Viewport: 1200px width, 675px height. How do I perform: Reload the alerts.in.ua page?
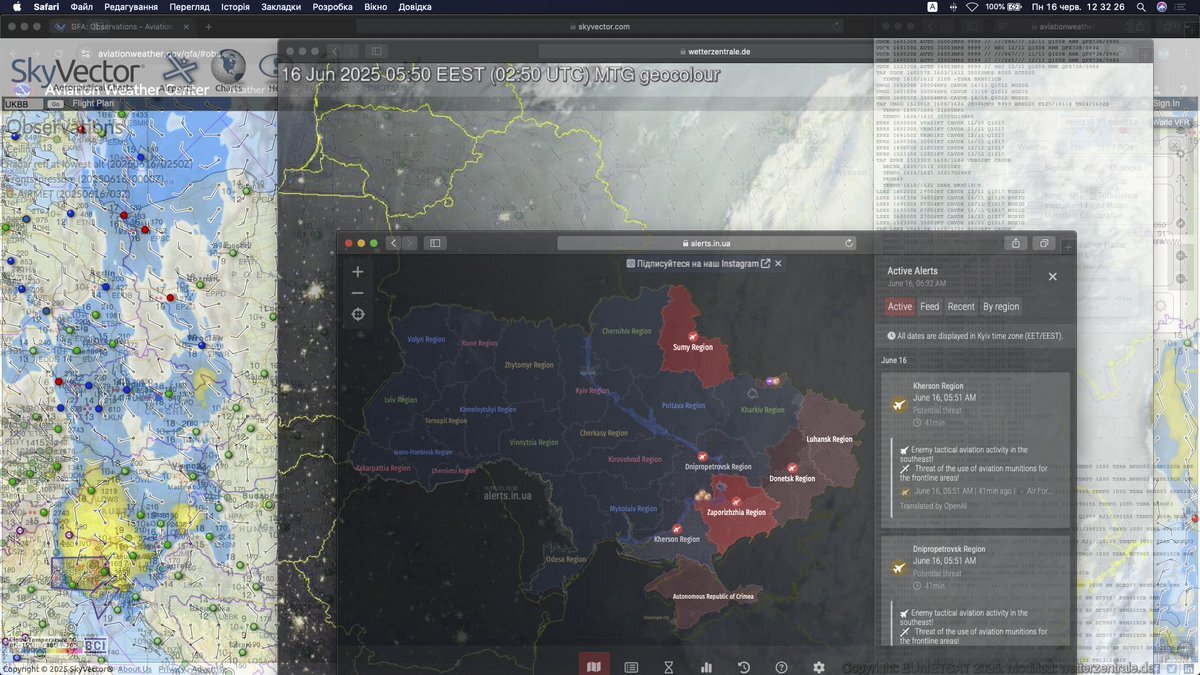tap(849, 243)
